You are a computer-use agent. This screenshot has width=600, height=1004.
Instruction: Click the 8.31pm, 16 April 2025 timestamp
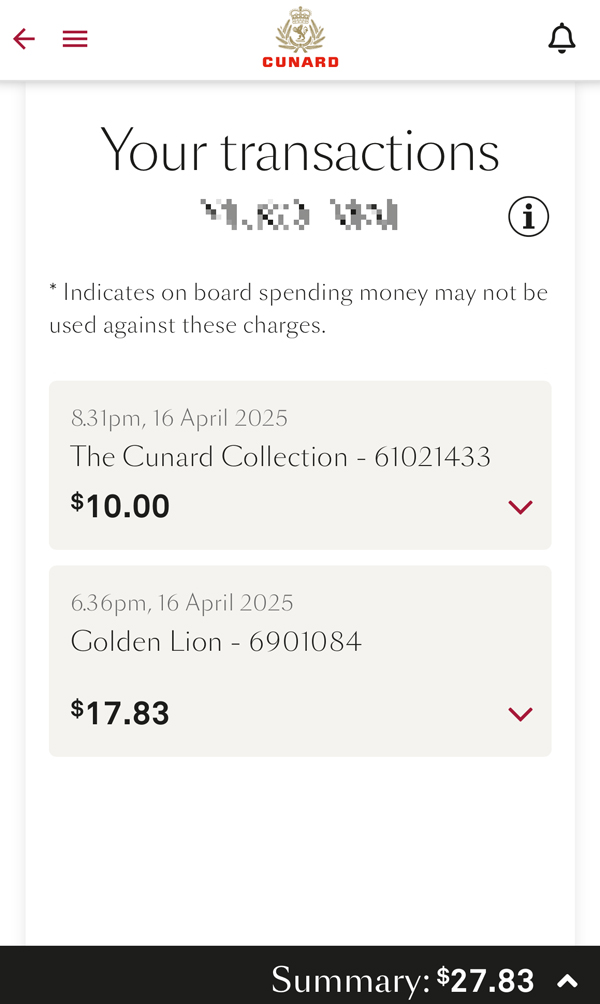(179, 418)
